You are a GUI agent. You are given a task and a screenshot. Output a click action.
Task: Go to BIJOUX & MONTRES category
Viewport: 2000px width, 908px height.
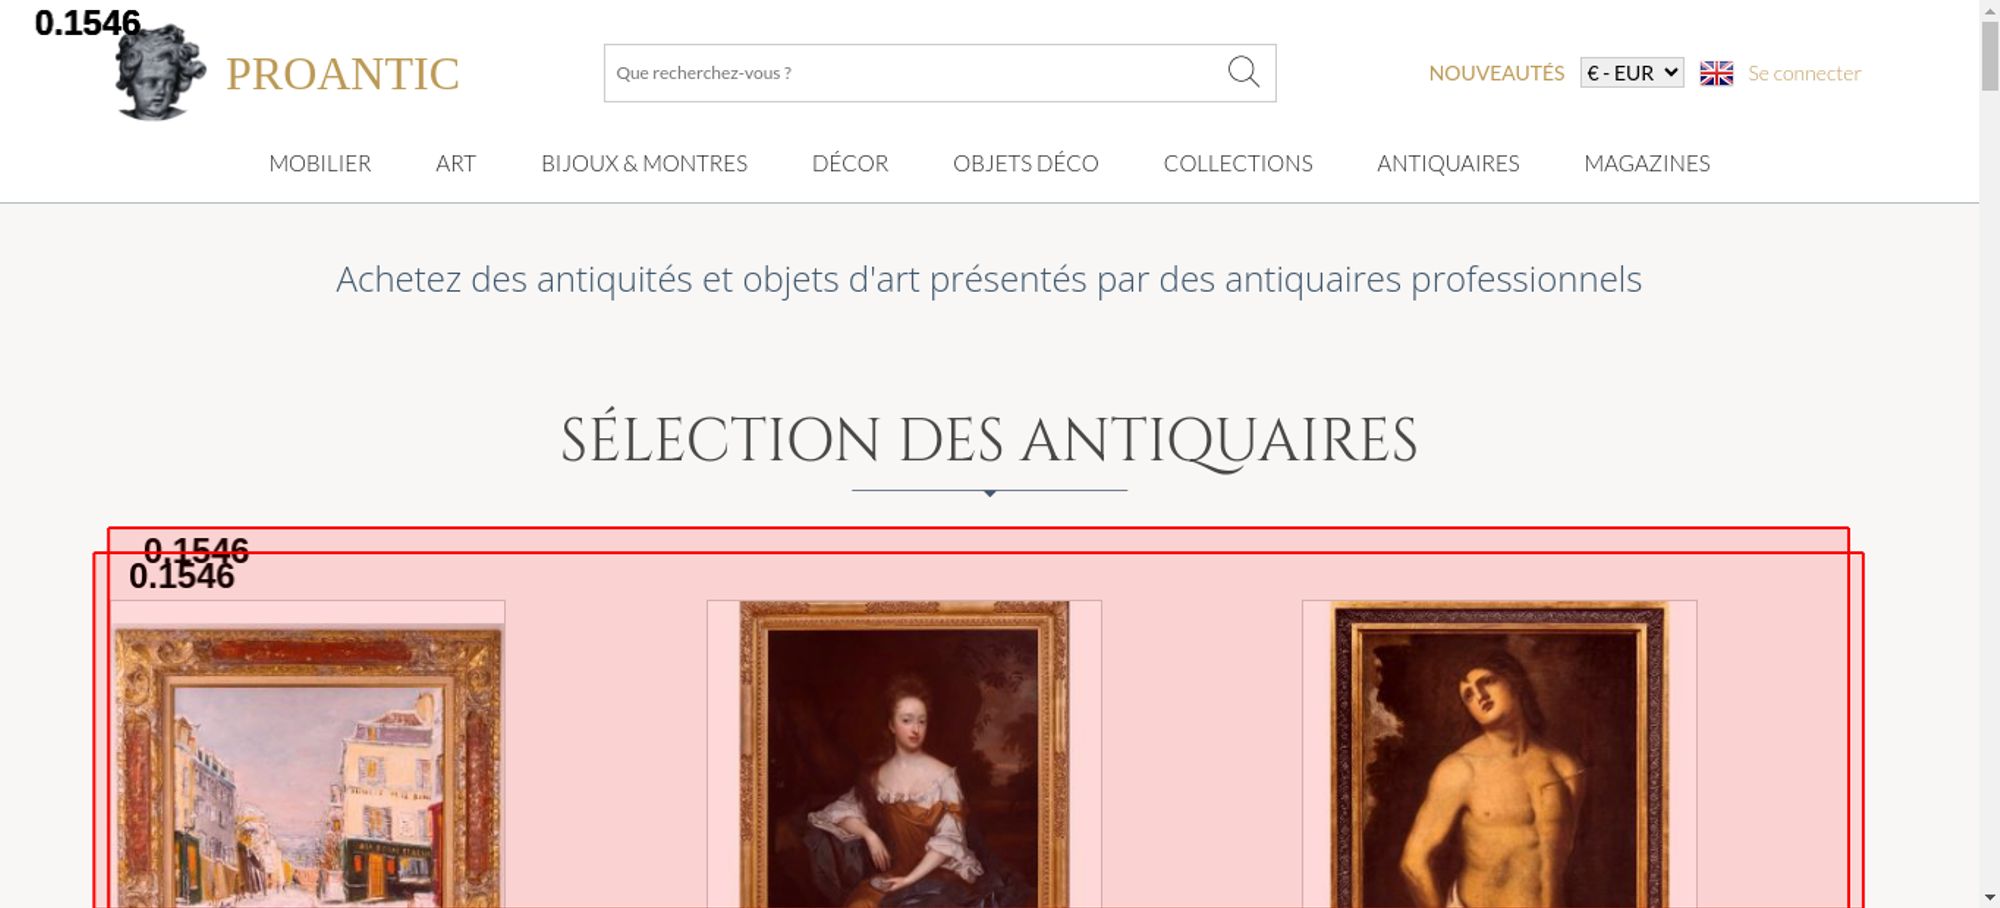tap(644, 163)
